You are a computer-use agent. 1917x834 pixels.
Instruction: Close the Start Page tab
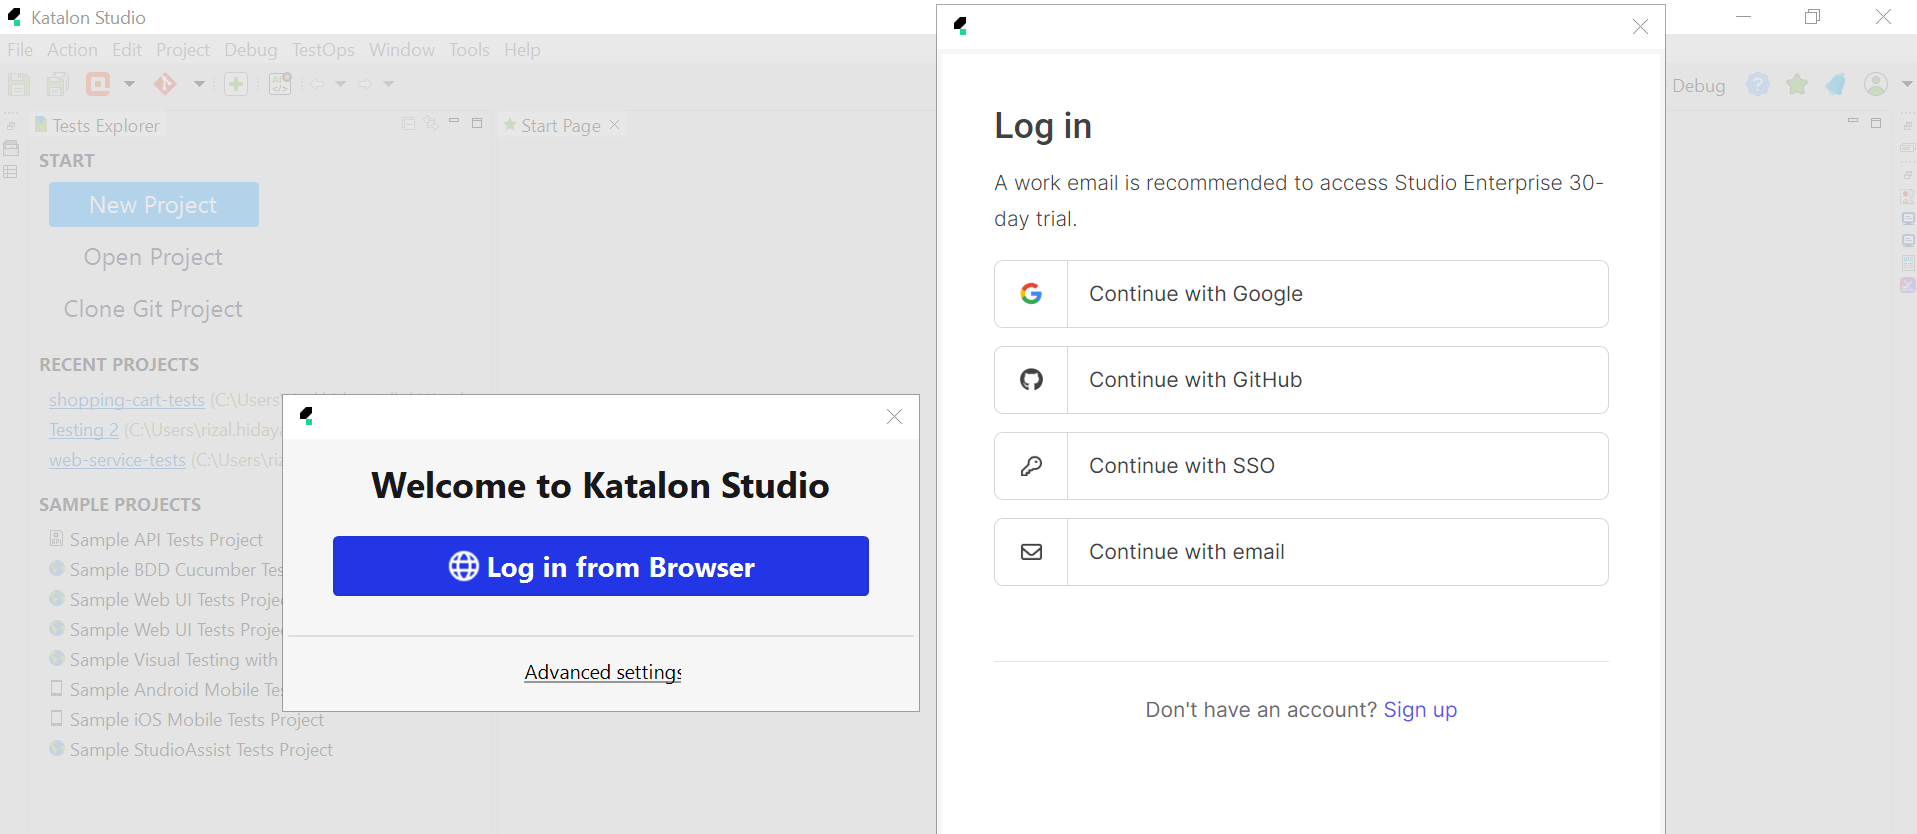(x=615, y=125)
